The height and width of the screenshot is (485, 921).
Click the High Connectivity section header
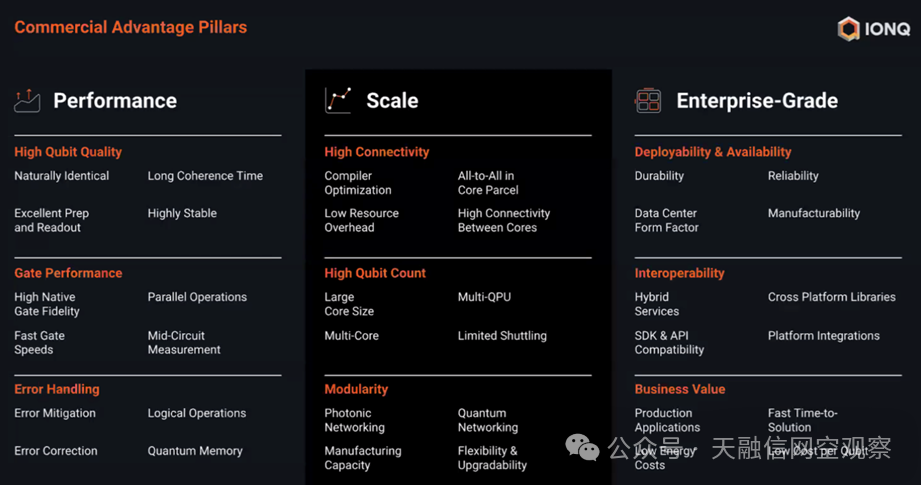(x=377, y=152)
